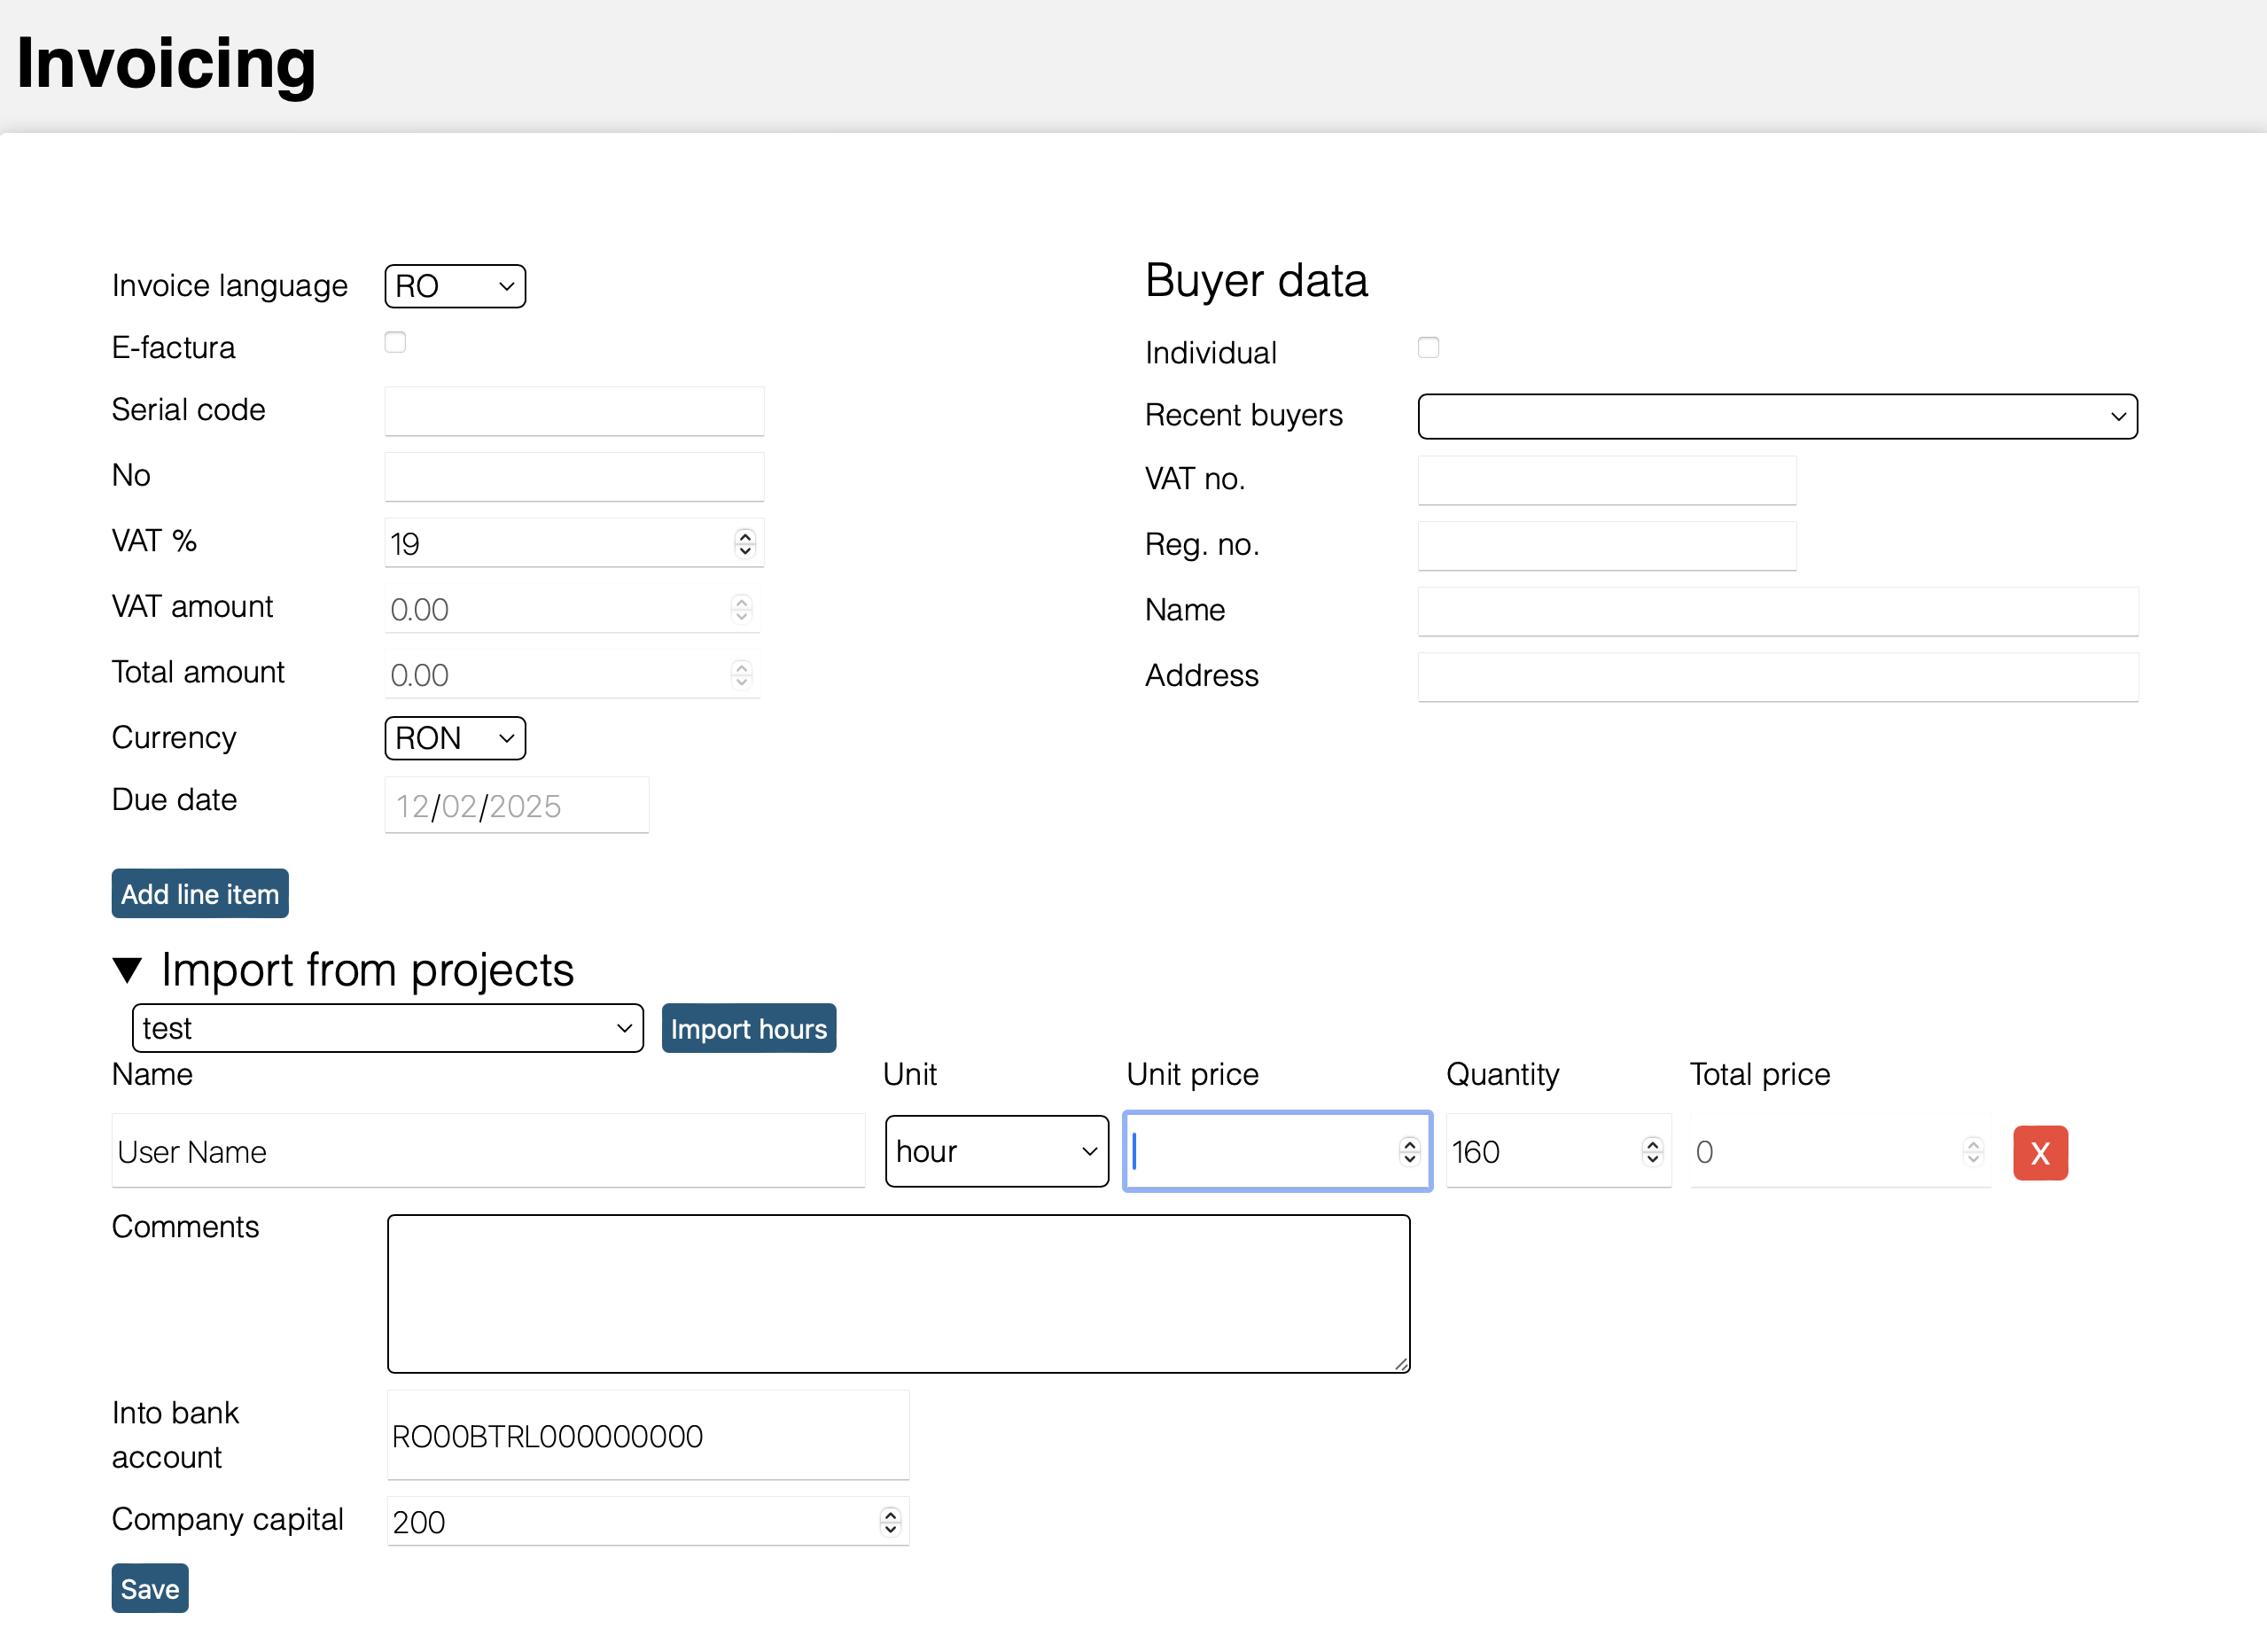Remove the User Name line item

[2039, 1152]
